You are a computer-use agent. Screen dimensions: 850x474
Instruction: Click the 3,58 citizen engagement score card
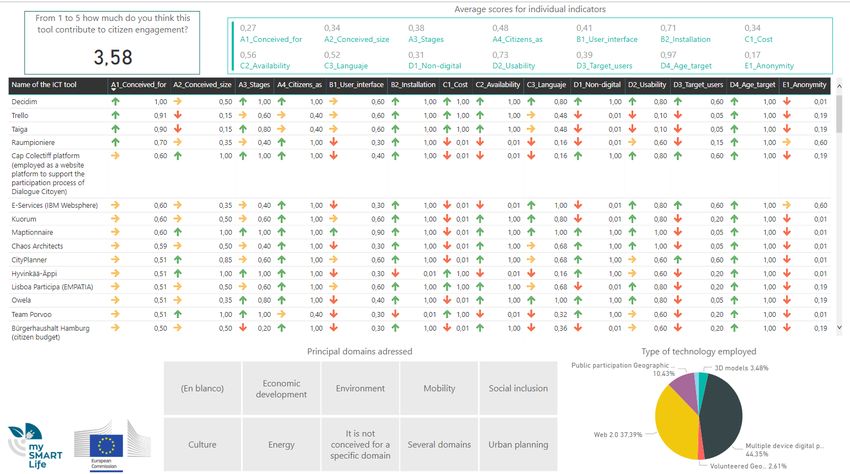[112, 43]
